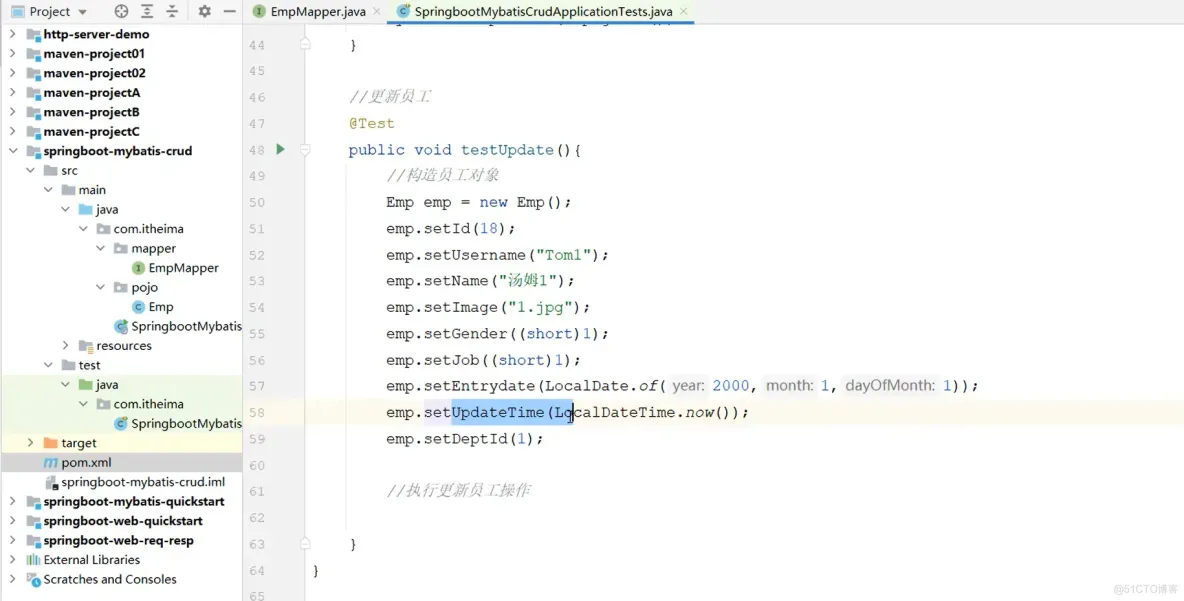Expand the resources folder
The image size is (1184, 601).
coord(66,345)
